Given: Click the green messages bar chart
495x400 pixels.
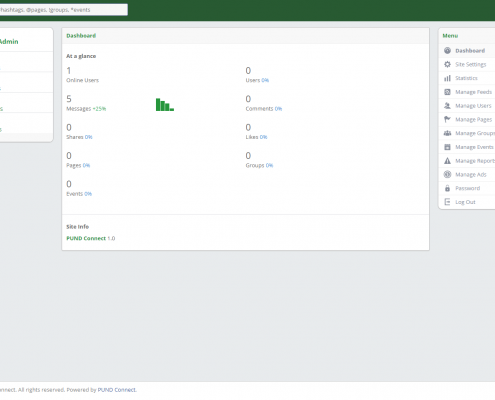Looking at the screenshot, I should 165,104.
